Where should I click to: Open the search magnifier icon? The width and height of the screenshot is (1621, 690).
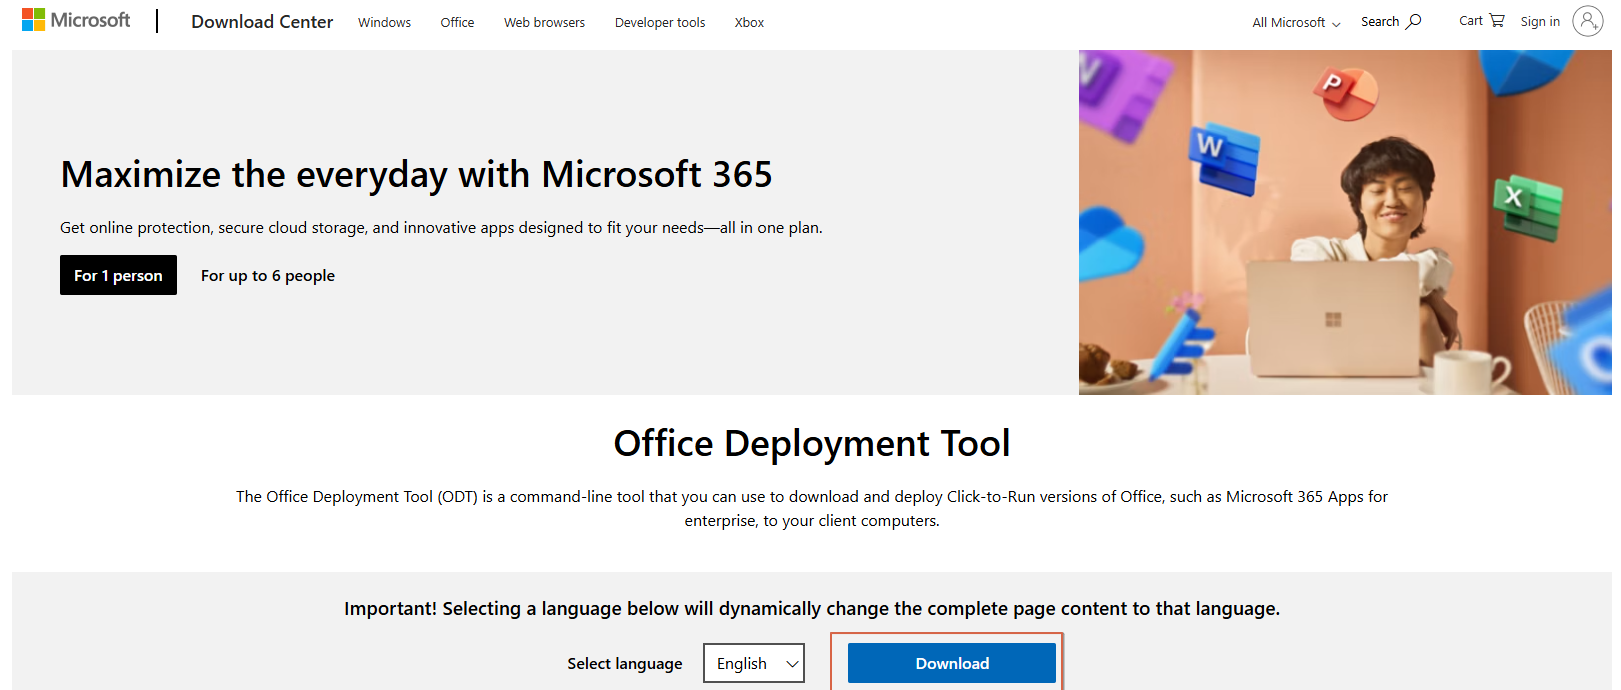tap(1413, 21)
